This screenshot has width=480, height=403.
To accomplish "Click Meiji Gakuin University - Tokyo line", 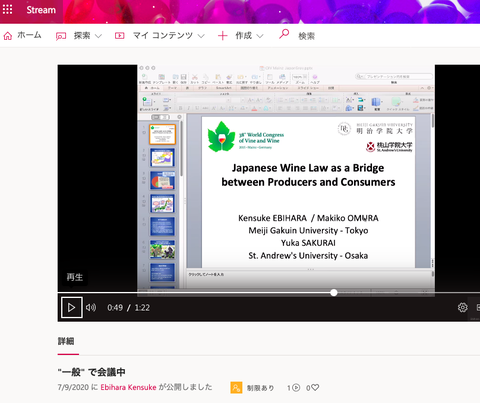I will tap(308, 230).
